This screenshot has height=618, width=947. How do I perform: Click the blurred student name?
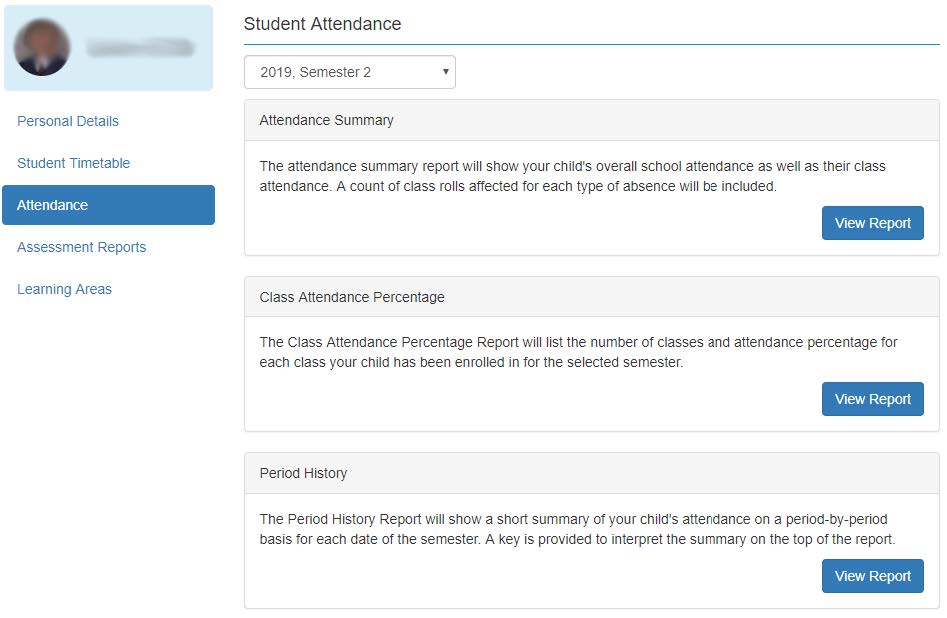tap(139, 48)
